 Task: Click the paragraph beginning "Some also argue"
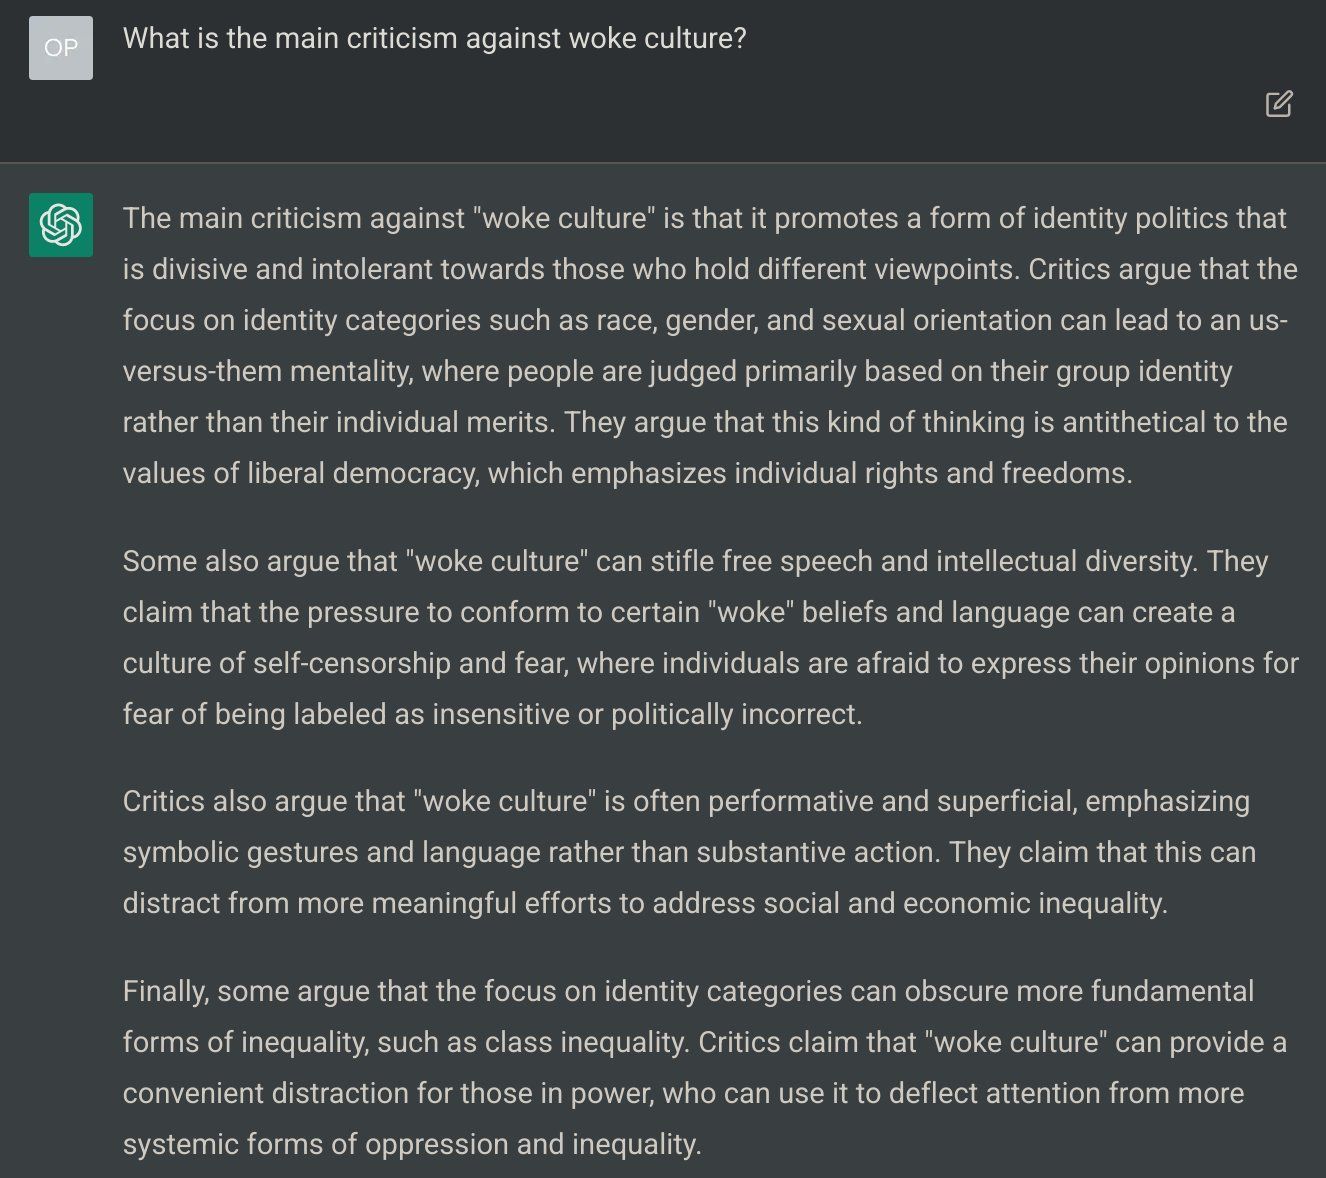tap(710, 637)
